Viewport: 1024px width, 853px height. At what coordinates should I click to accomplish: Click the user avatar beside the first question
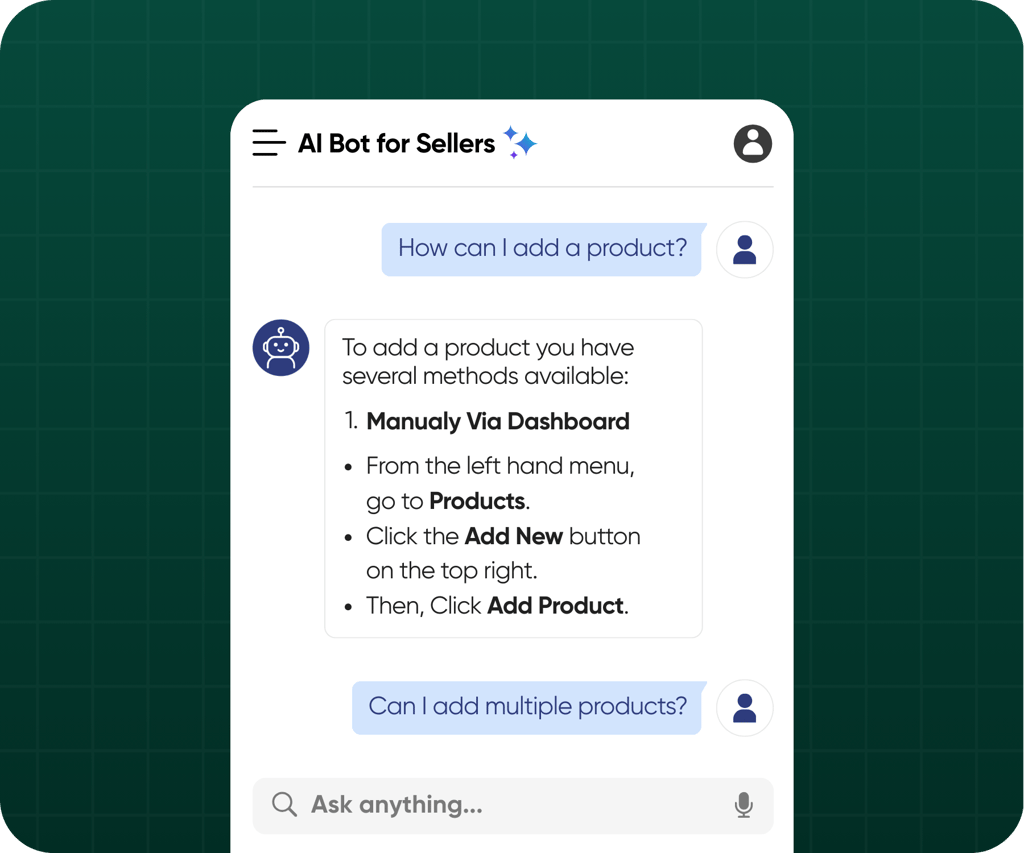[x=745, y=249]
